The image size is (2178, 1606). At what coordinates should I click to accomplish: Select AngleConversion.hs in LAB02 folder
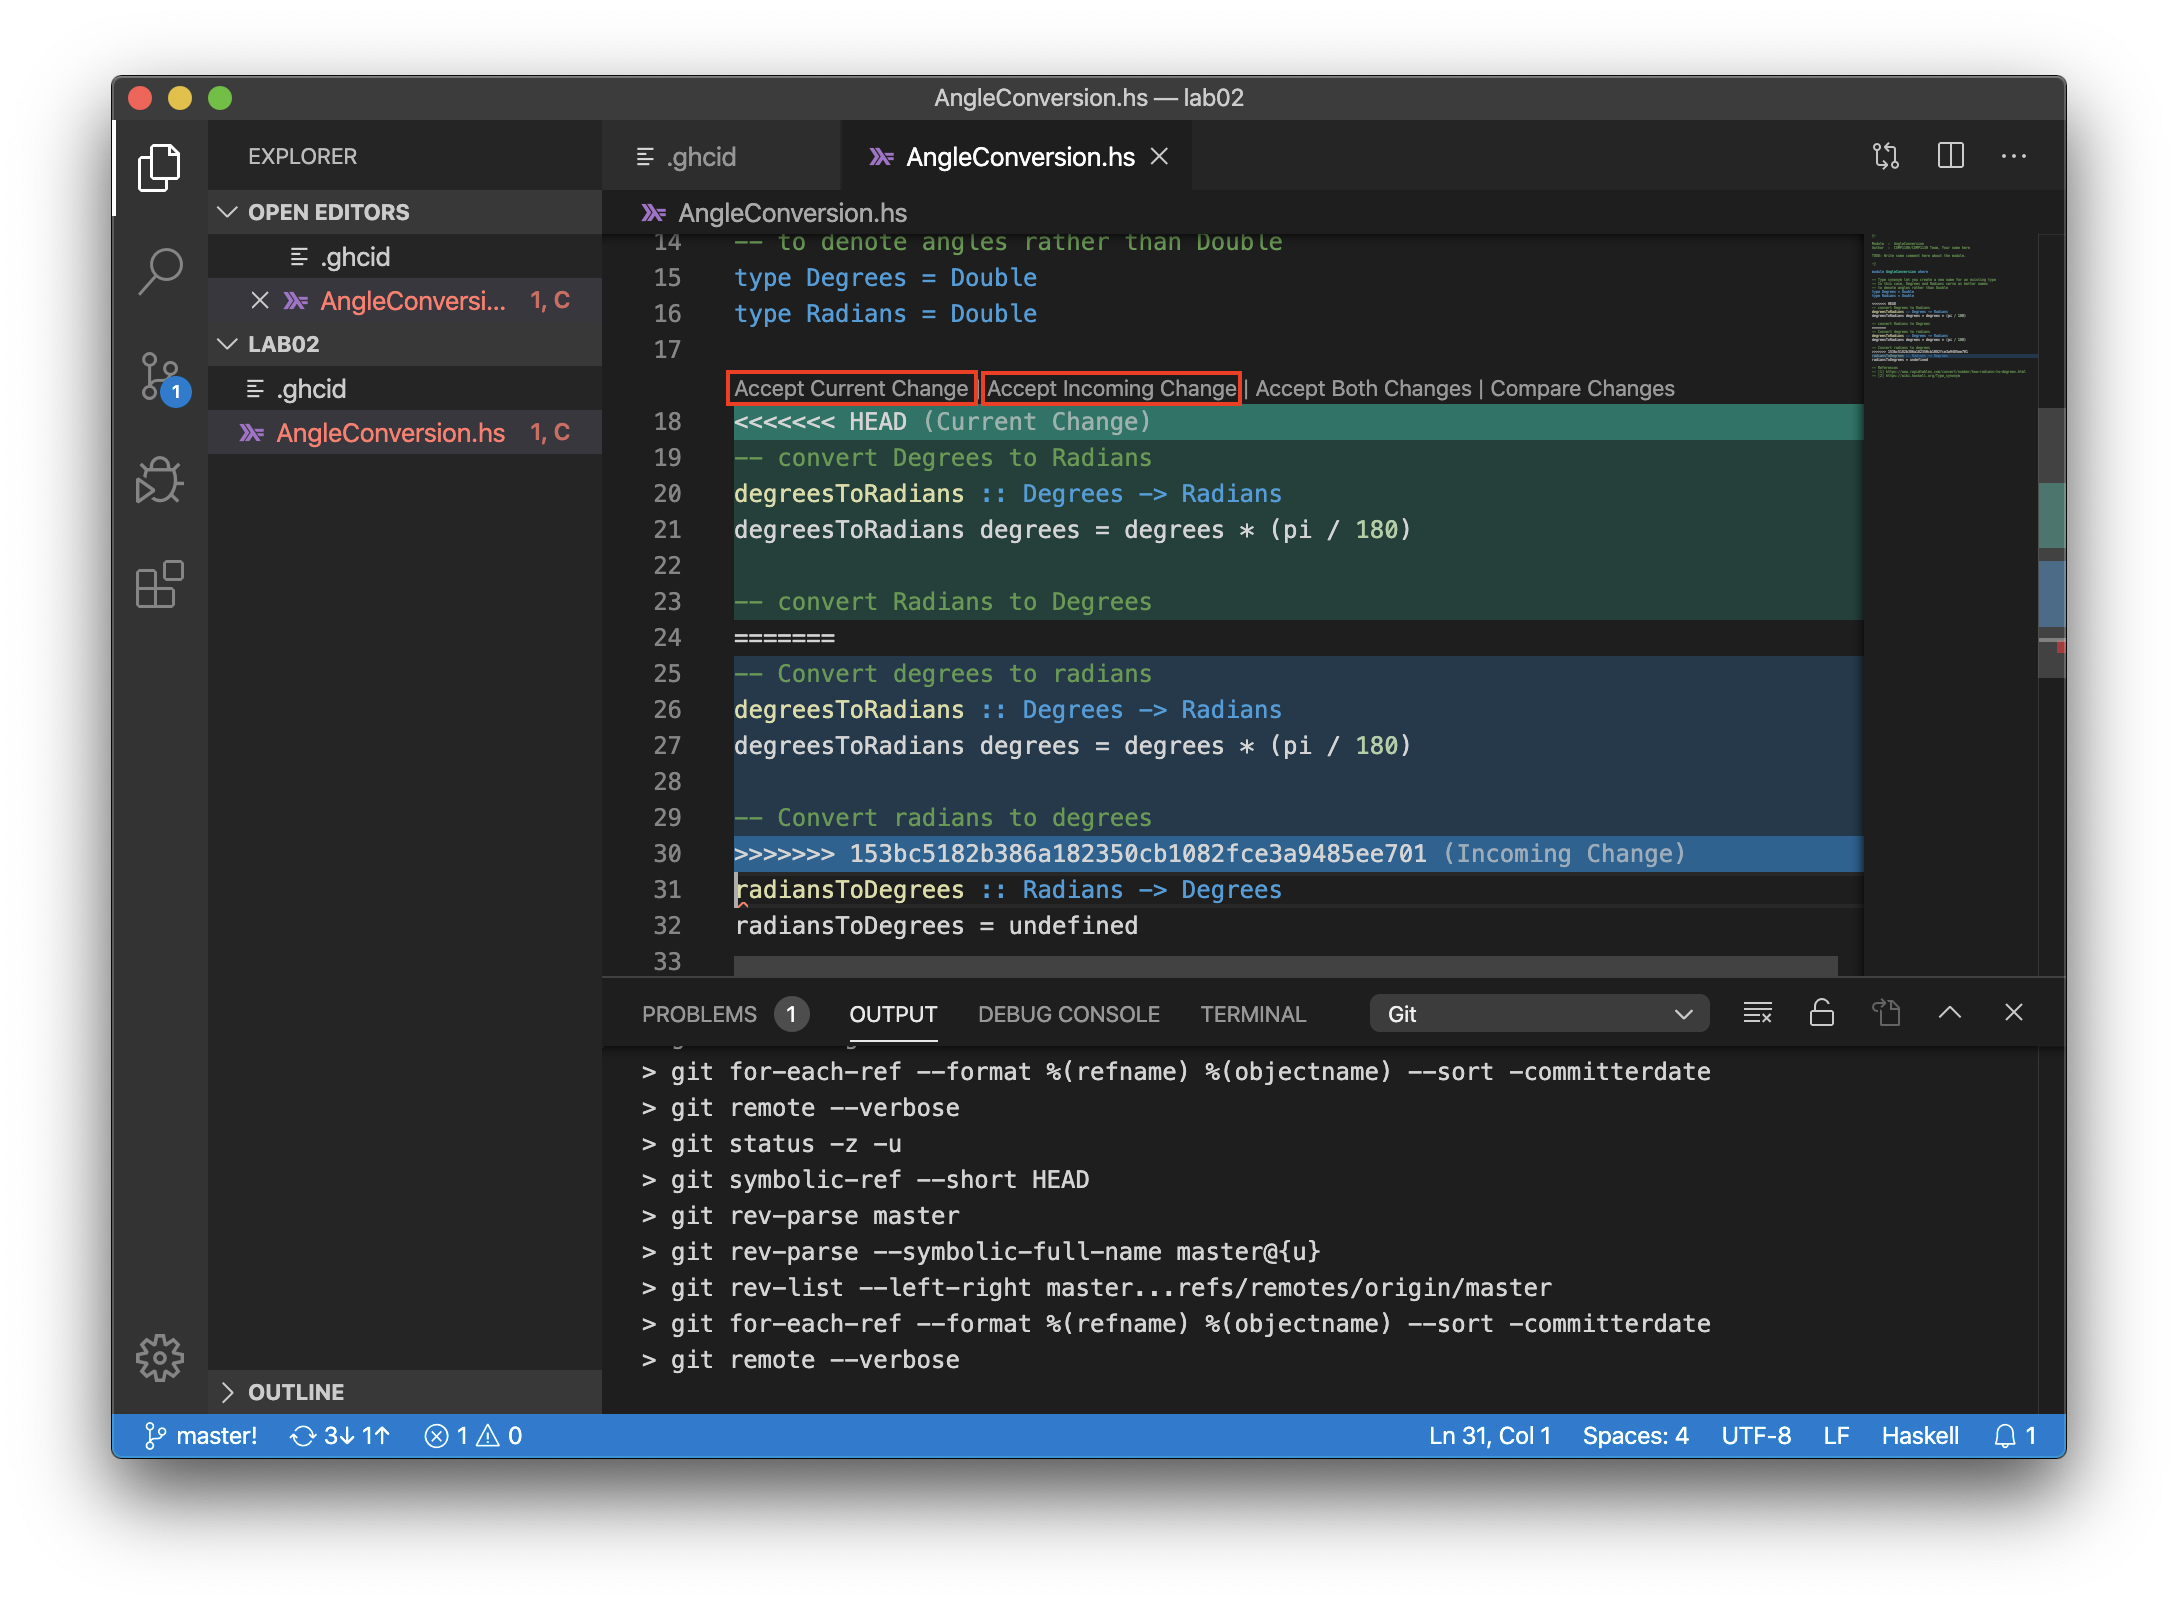tap(390, 433)
